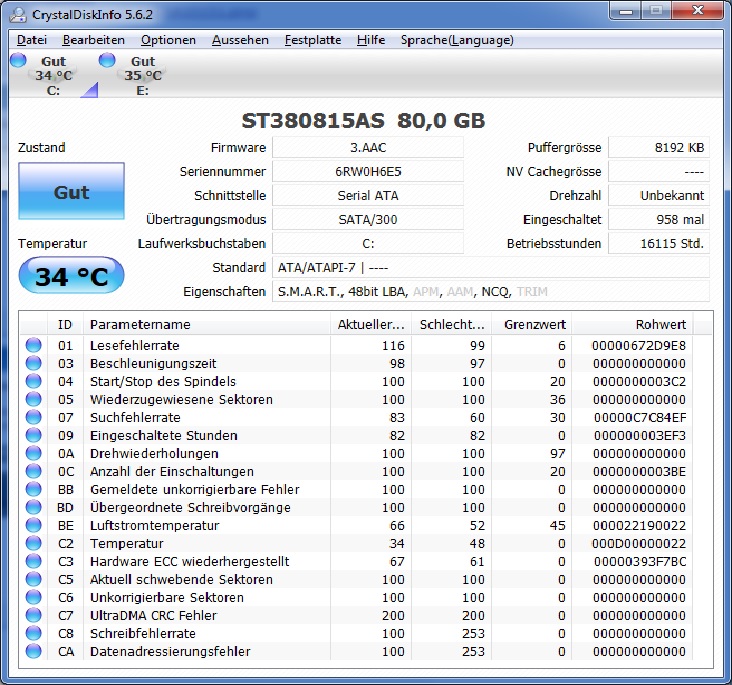Click status orb for Gemeldete unkorrigierbare Fehler
The image size is (732, 685).
coord(33,489)
